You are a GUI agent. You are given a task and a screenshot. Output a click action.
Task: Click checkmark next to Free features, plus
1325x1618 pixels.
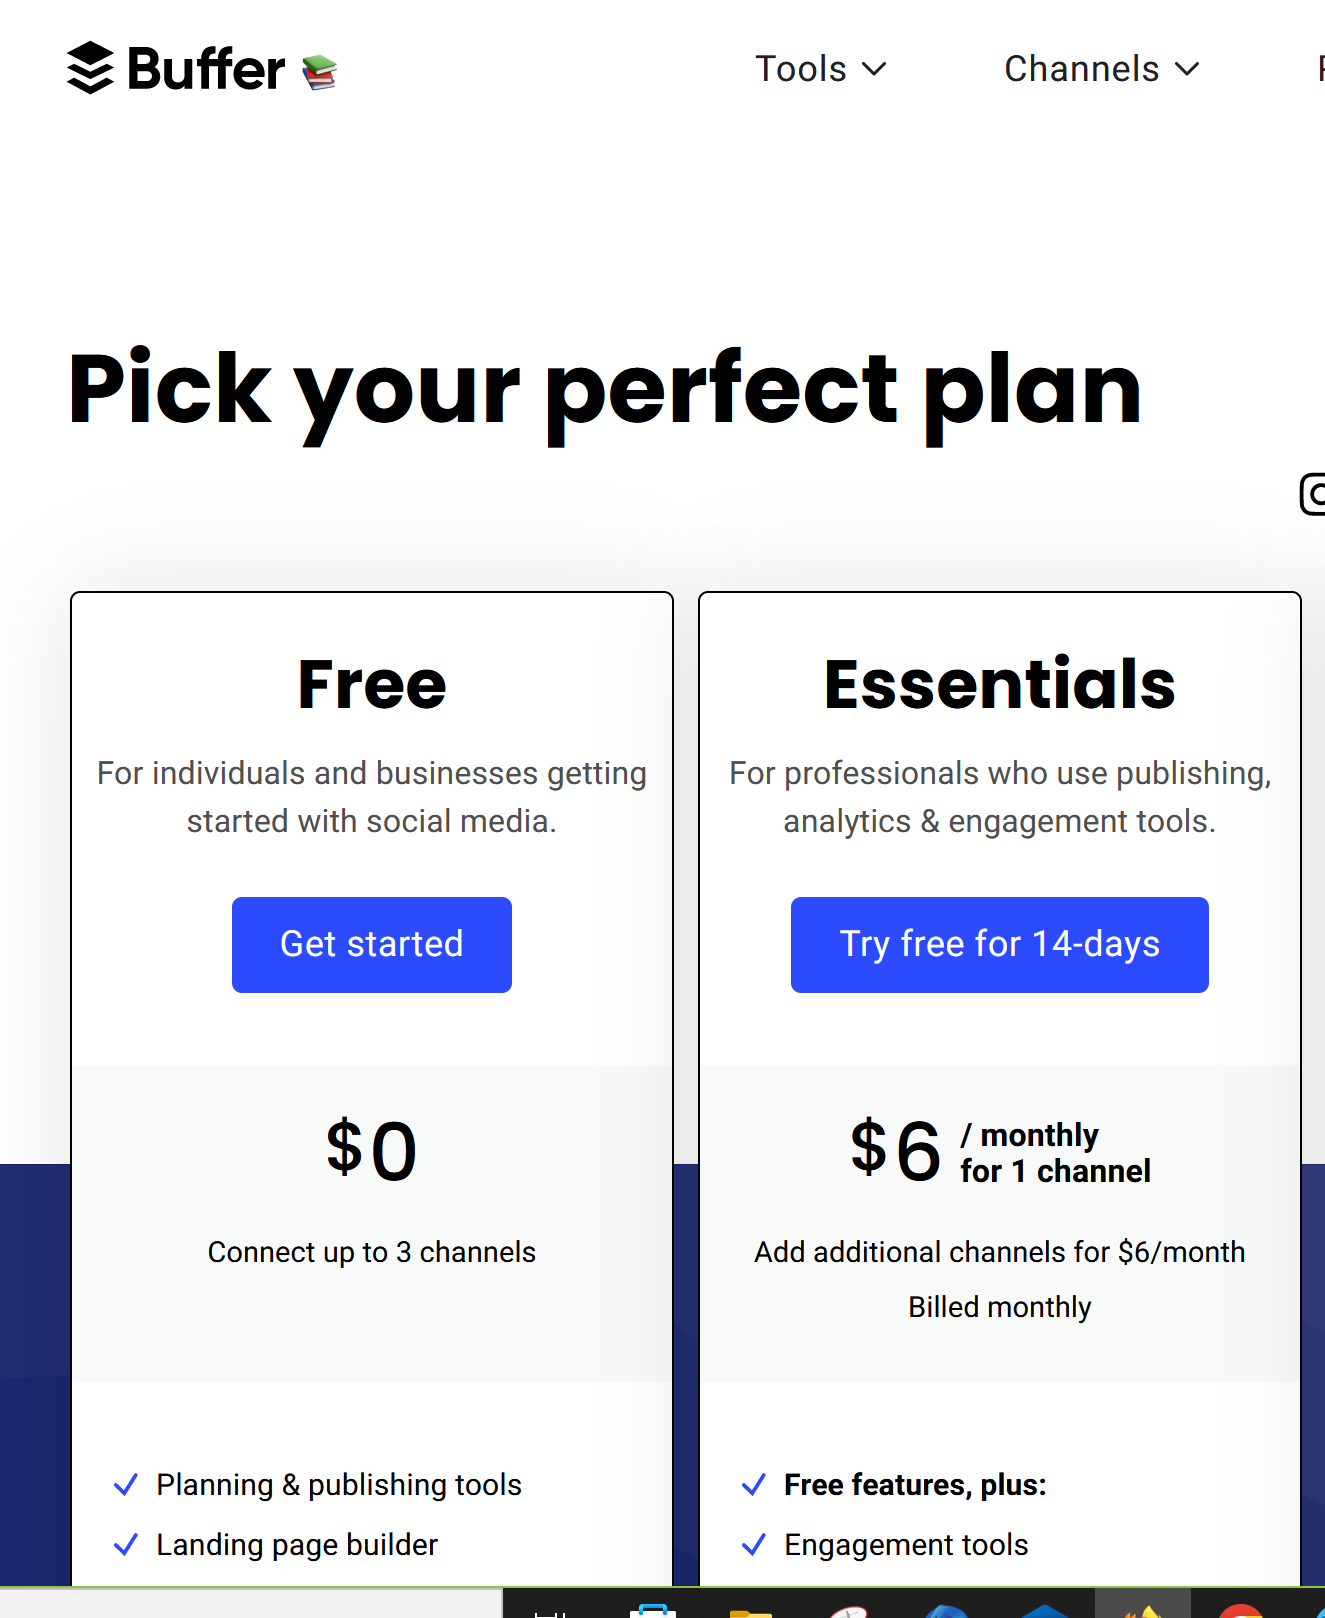(x=754, y=1485)
